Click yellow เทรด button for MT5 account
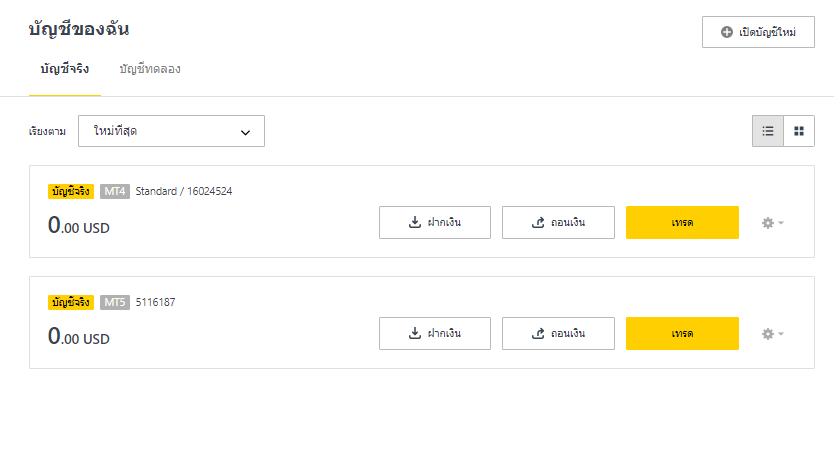This screenshot has height=468, width=834. [x=682, y=333]
